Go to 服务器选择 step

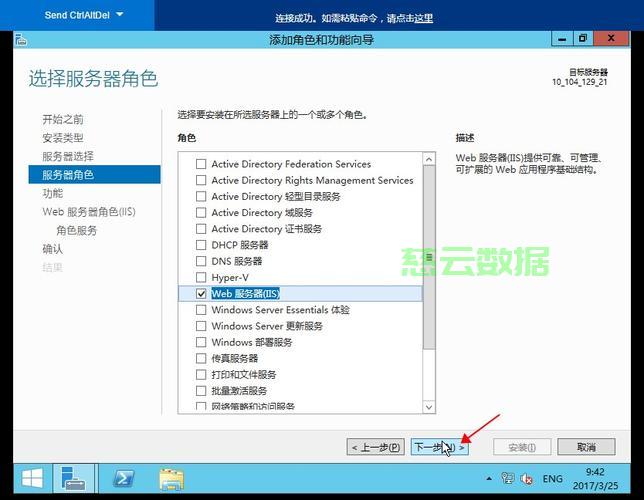(68, 157)
